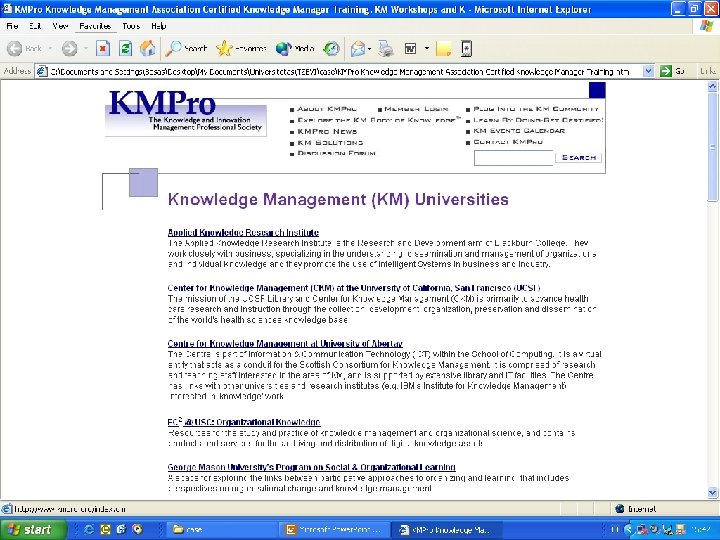Viewport: 720px width, 540px height.
Task: Switch to the case folder taskbar button
Action: [221, 529]
